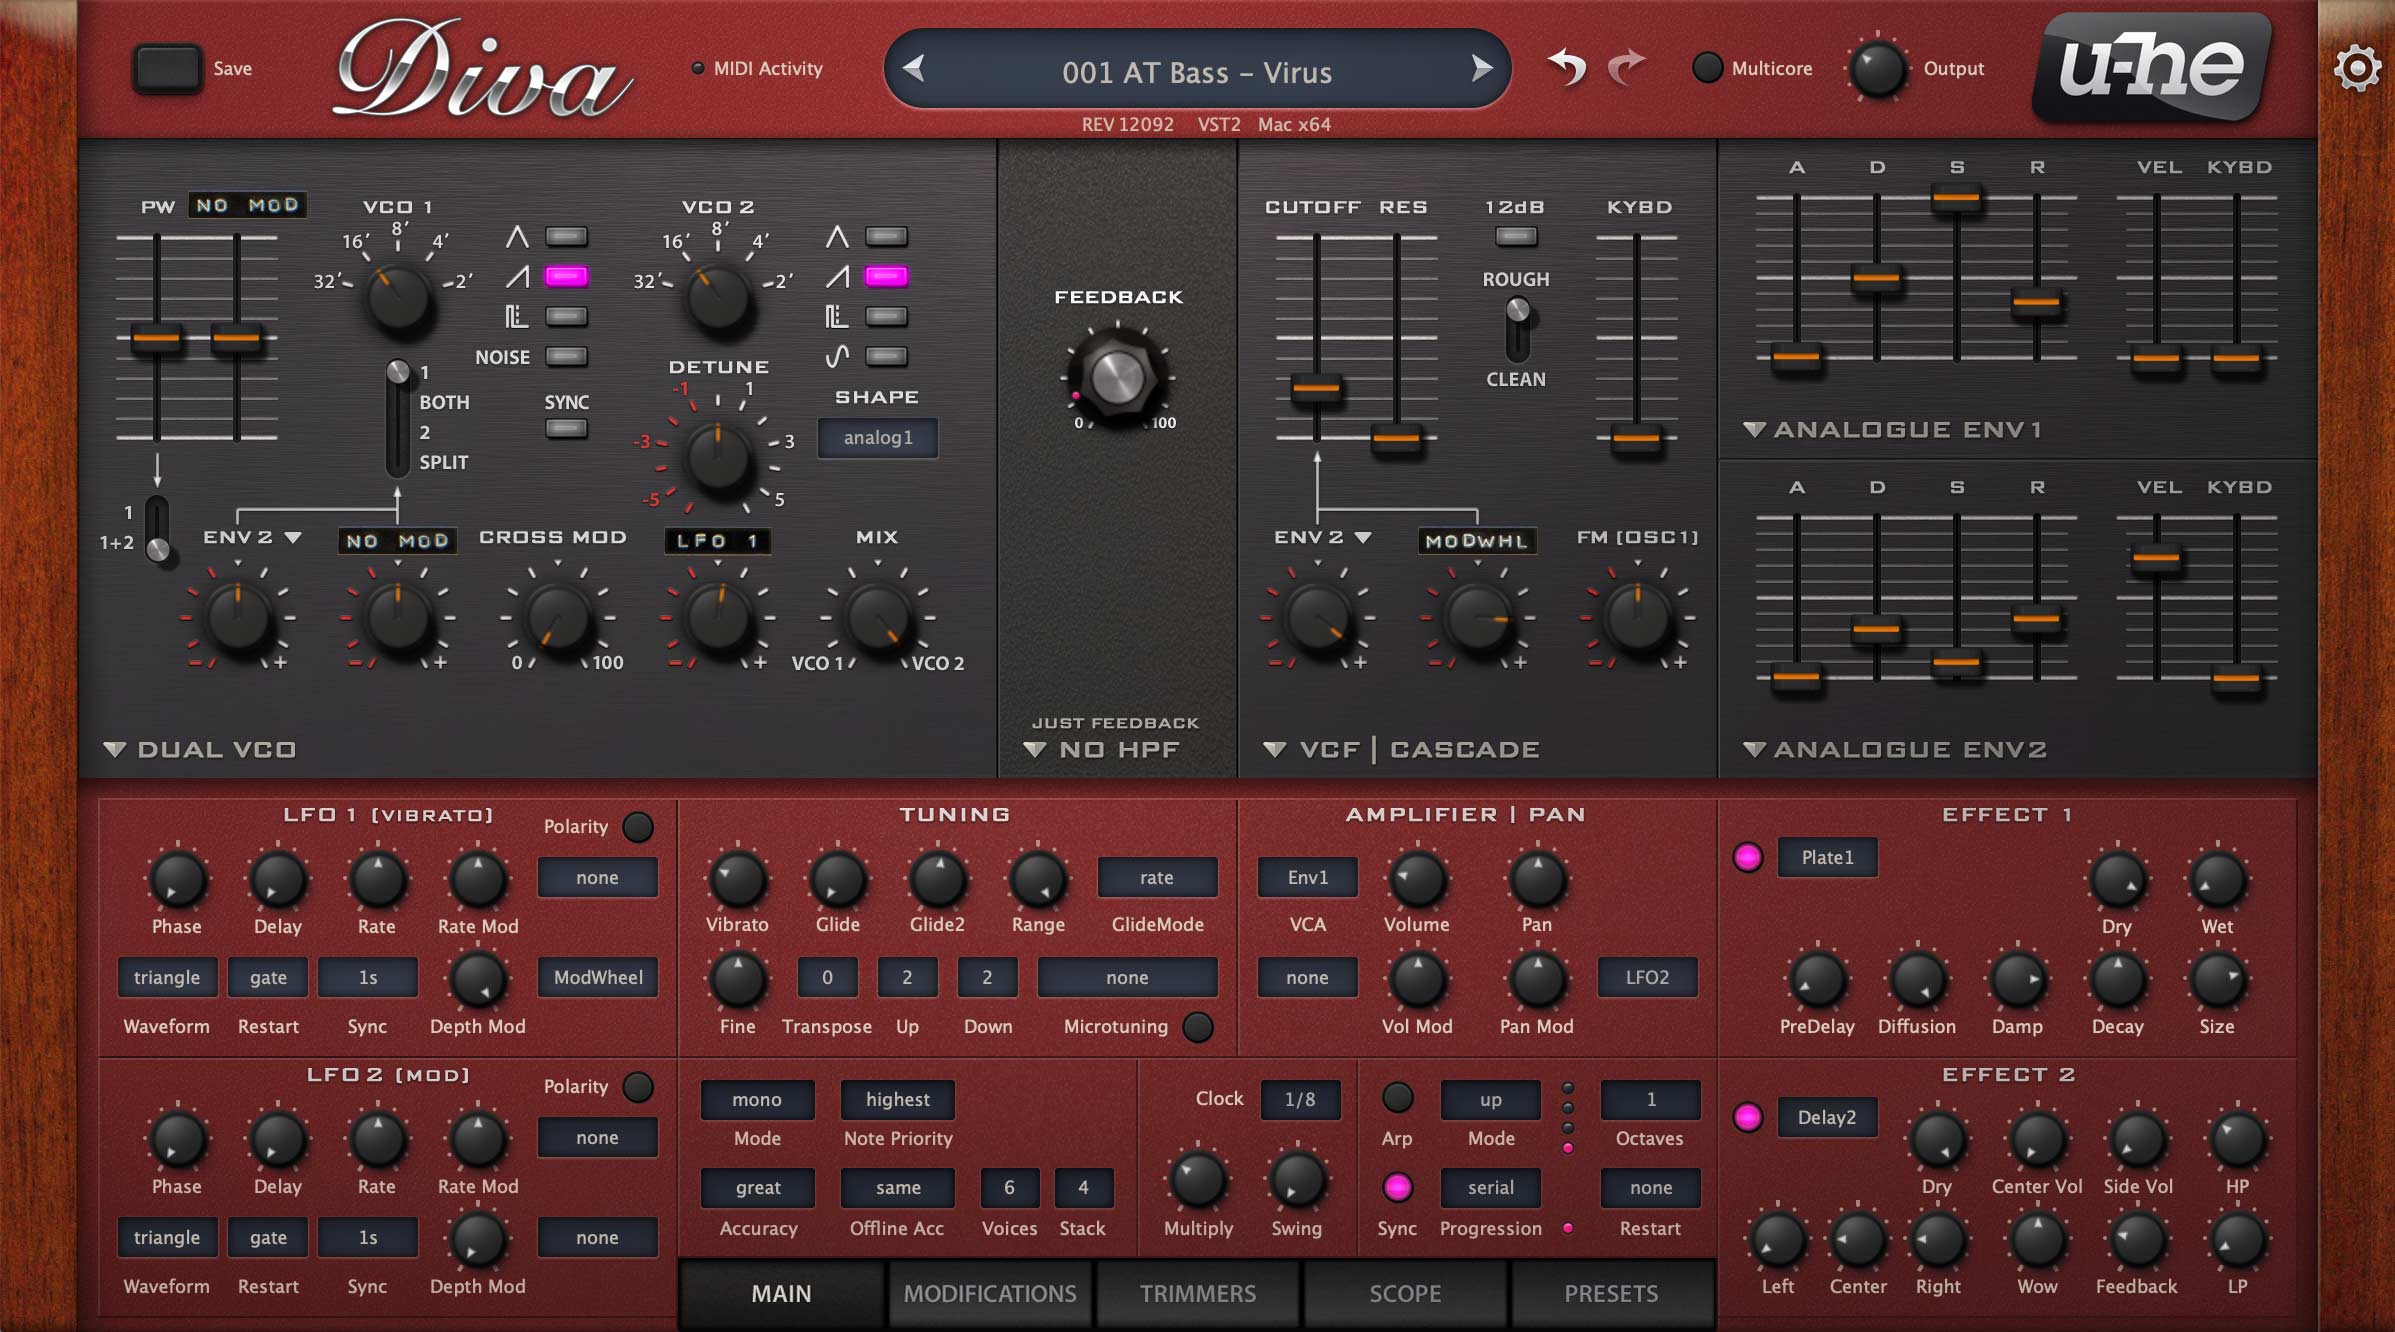Go to next preset with right arrow
Screen dimensions: 2395x1332
(1481, 69)
